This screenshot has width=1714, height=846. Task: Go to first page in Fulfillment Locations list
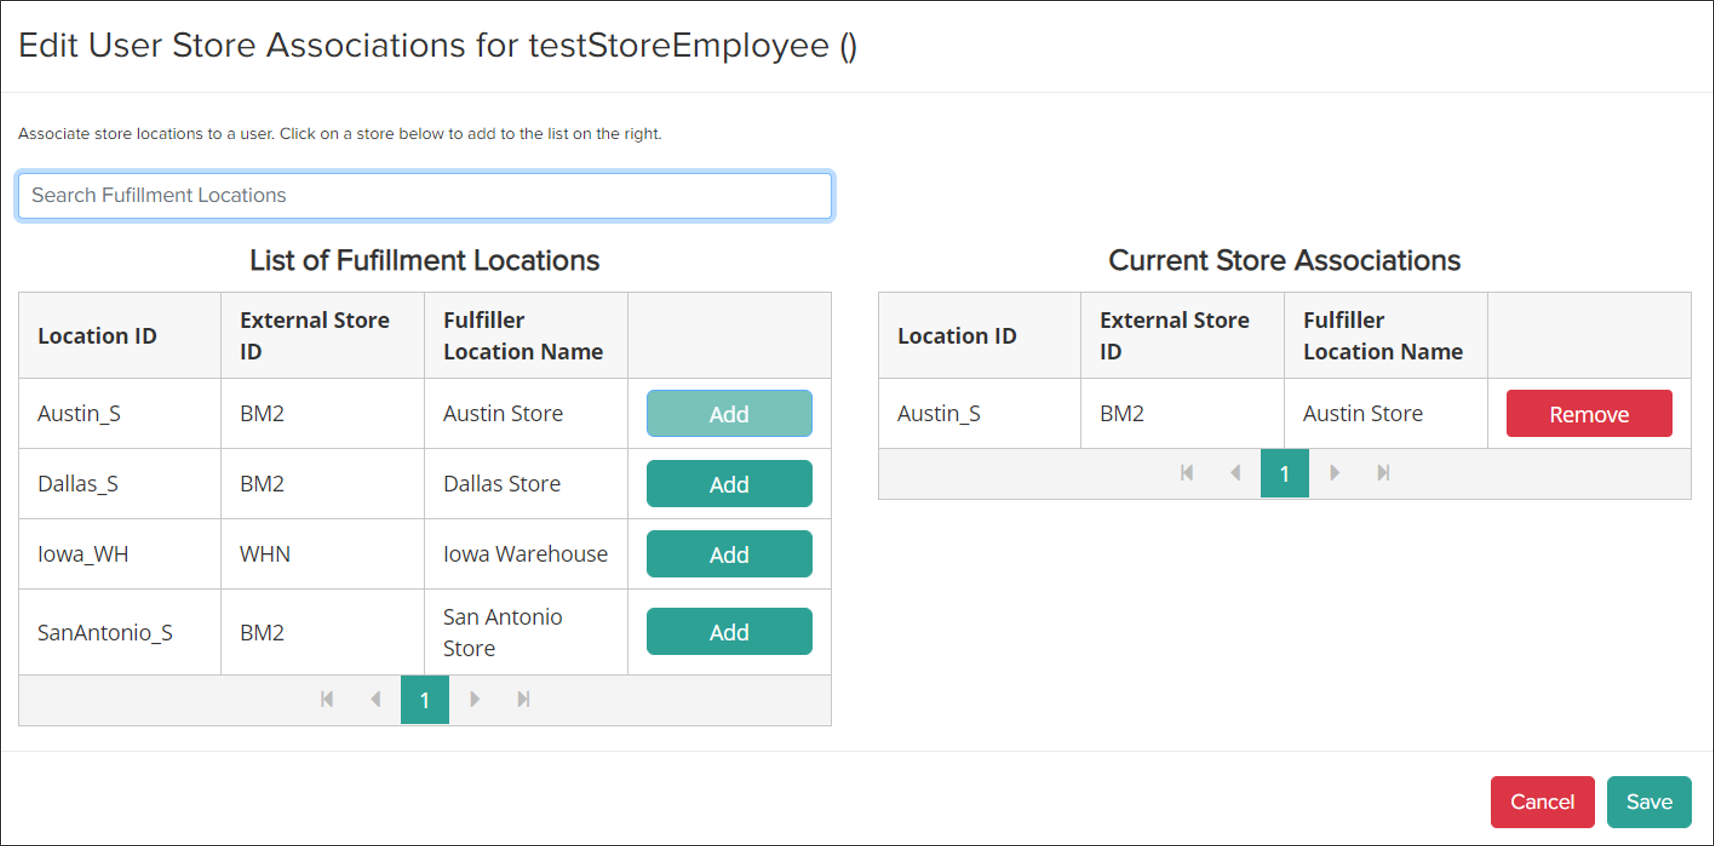point(327,700)
